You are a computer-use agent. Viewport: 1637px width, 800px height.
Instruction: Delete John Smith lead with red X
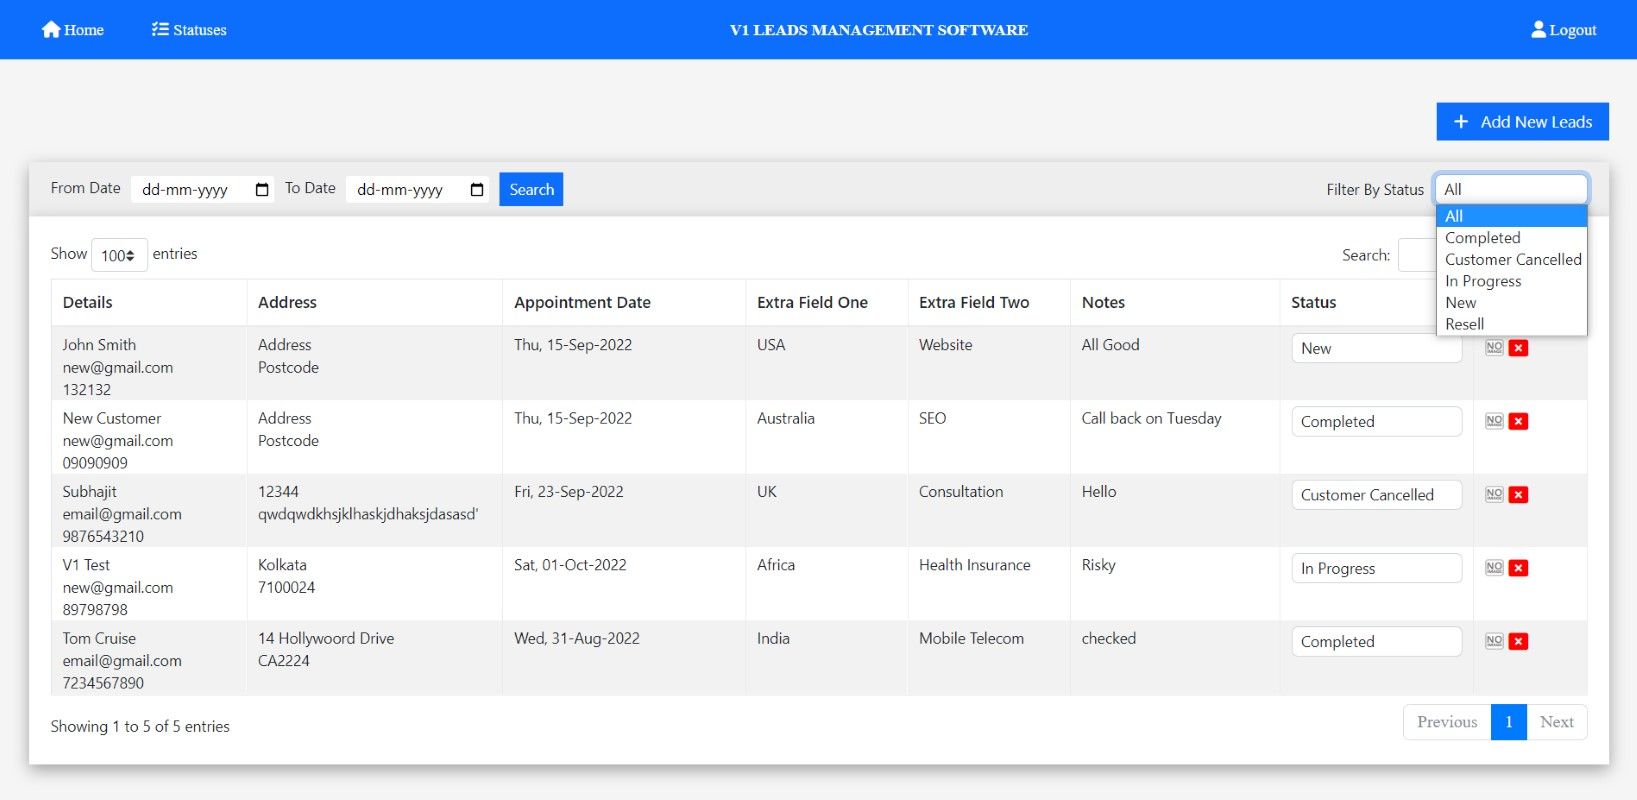(1518, 348)
